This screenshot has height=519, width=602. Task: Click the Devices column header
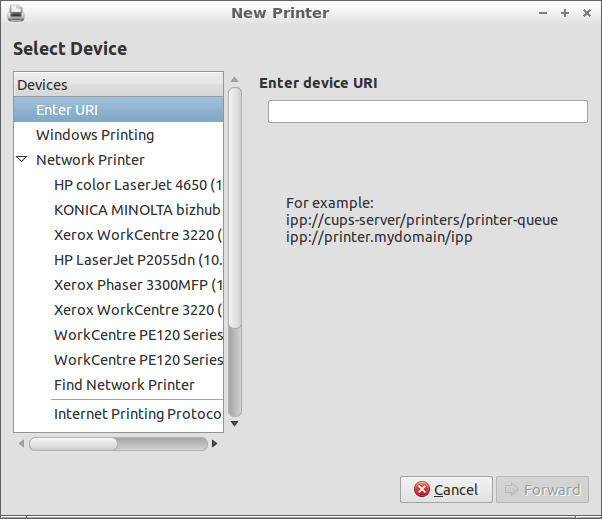[x=118, y=85]
